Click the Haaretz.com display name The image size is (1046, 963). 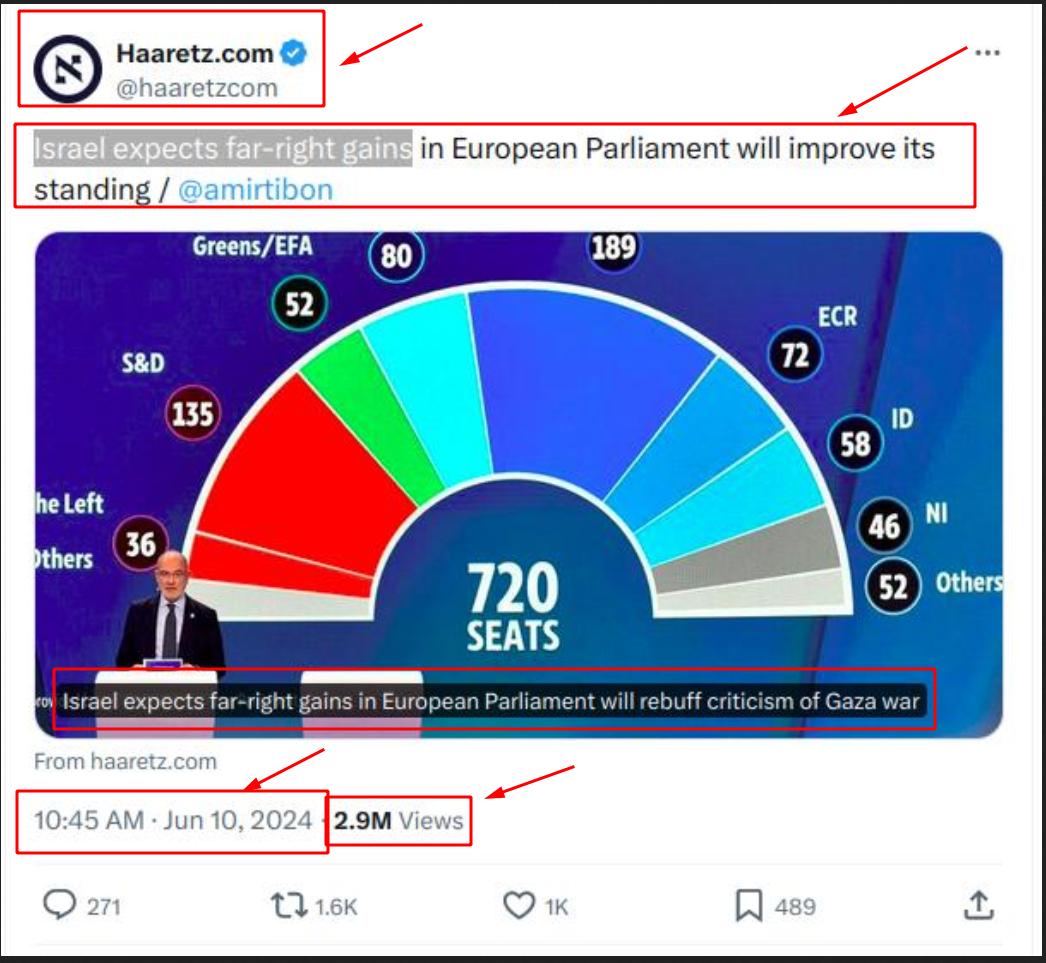[x=194, y=54]
